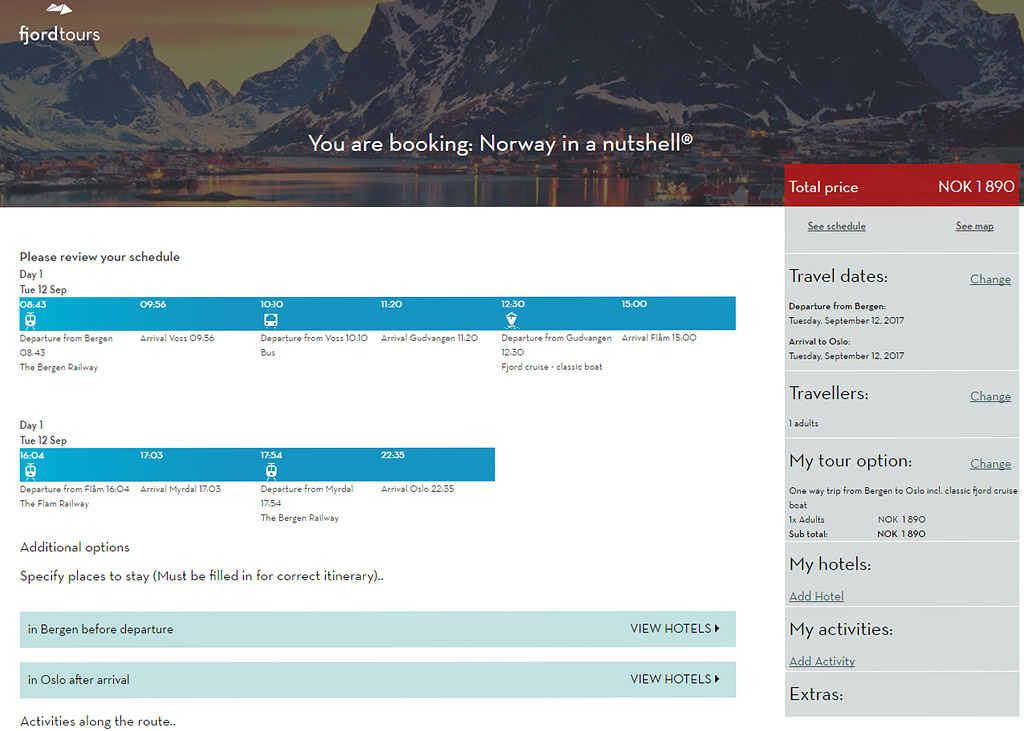Click the Sub total NOK 1 890 line
The height and width of the screenshot is (731, 1024).
tap(857, 534)
